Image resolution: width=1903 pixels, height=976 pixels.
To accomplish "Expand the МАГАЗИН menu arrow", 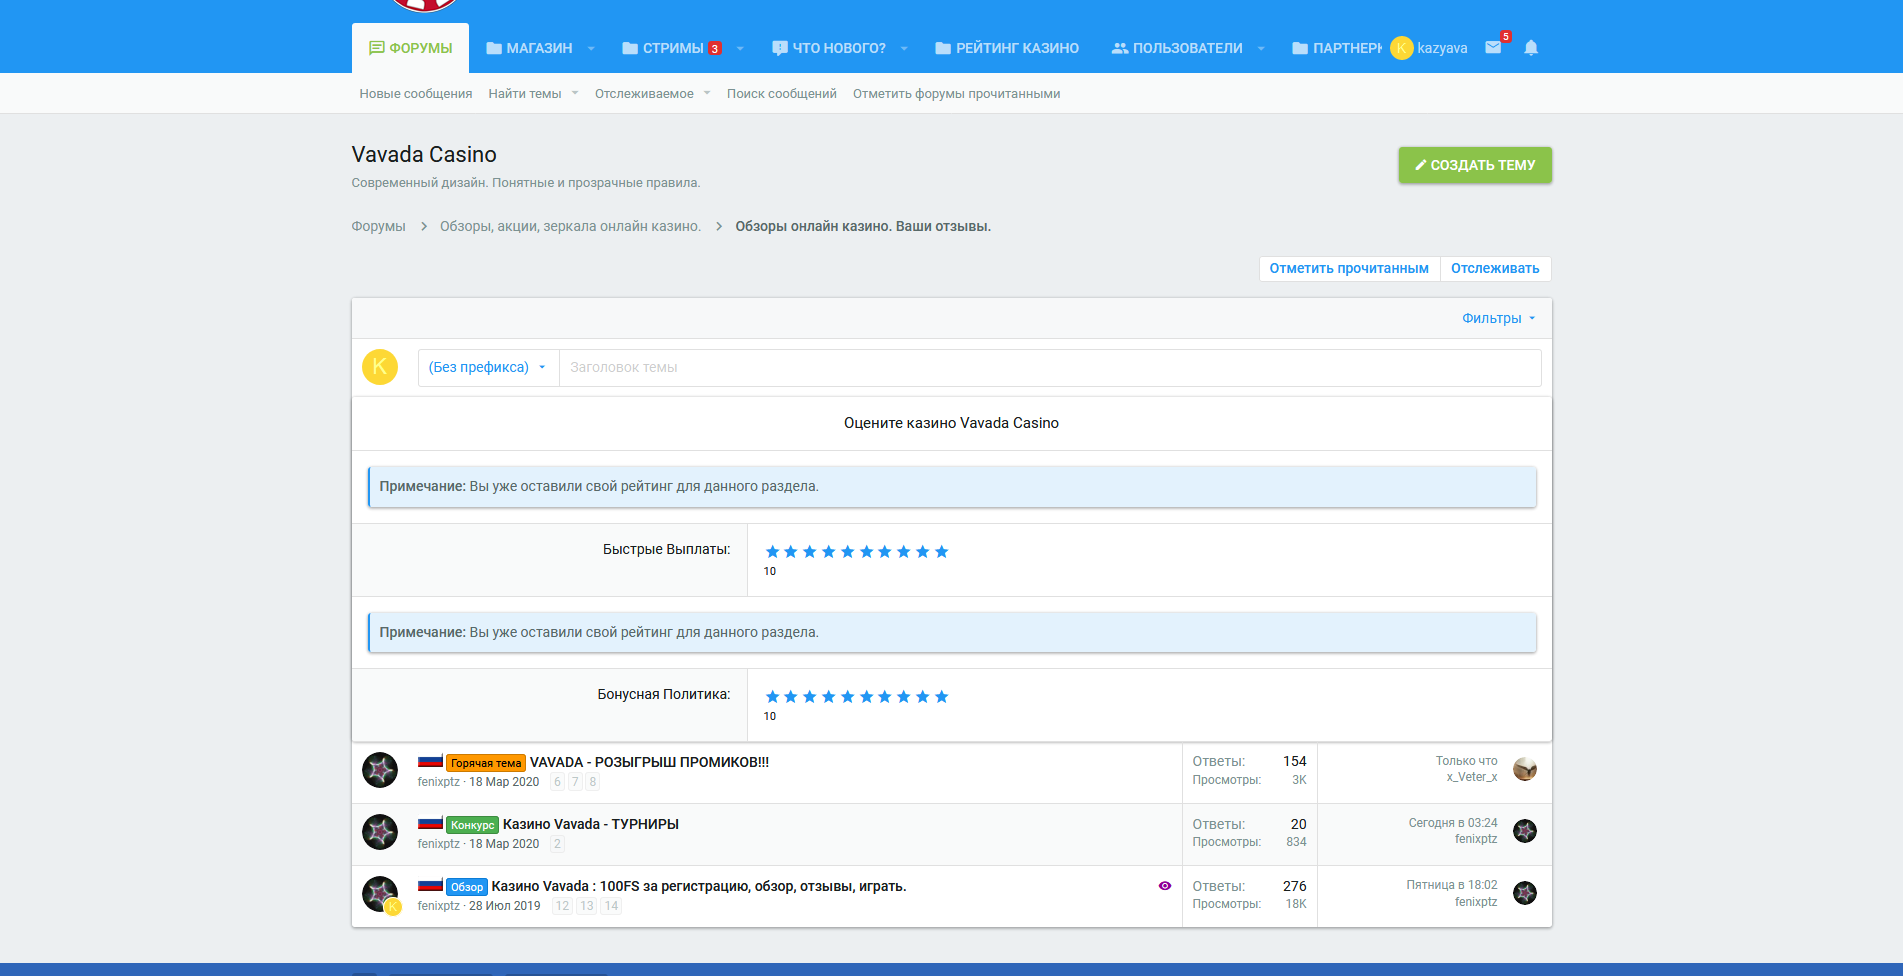I will tap(591, 48).
